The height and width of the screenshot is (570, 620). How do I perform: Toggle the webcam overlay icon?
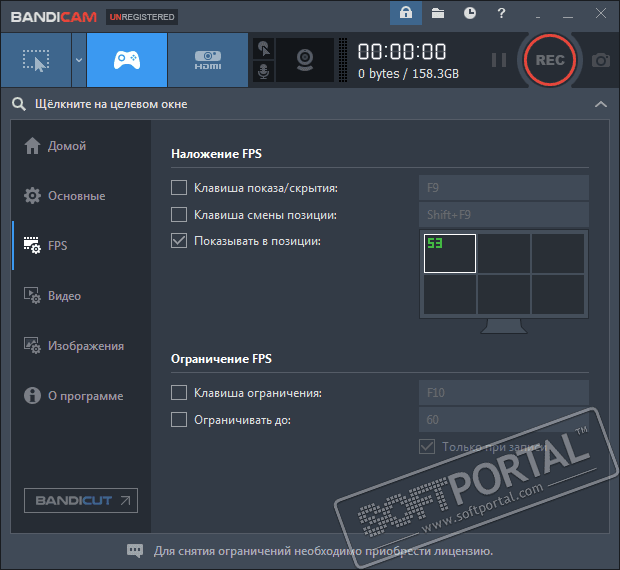click(x=305, y=60)
